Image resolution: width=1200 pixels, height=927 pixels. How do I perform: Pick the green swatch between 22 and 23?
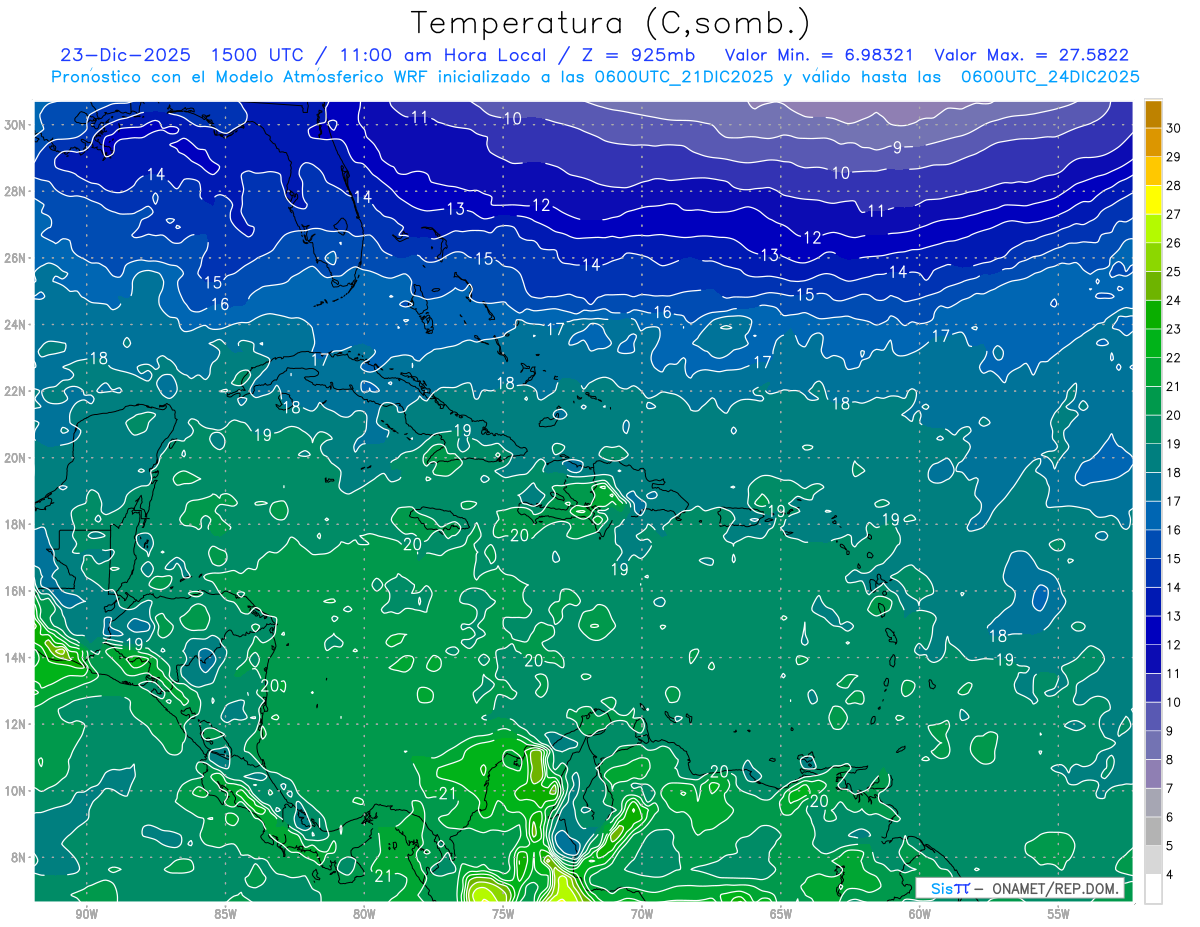coord(1154,344)
